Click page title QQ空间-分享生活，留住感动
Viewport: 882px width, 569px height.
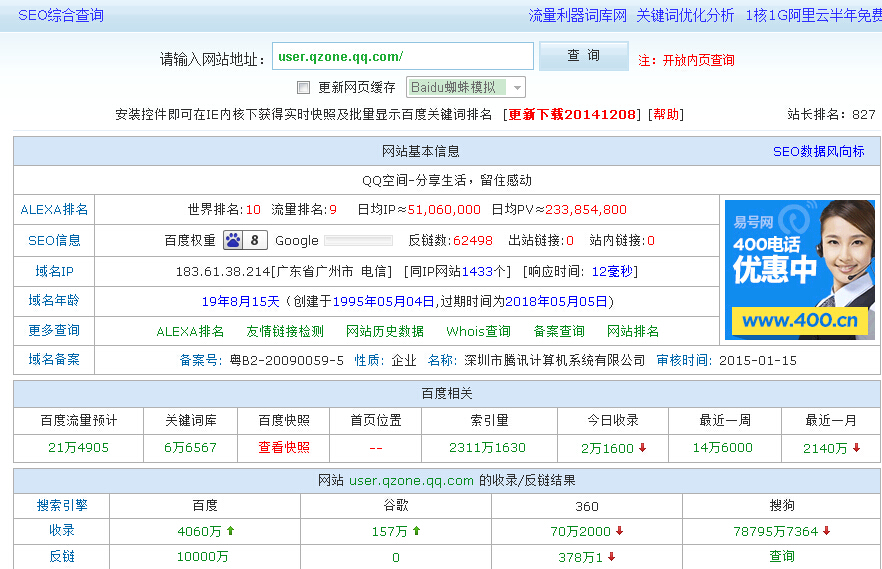[x=447, y=180]
